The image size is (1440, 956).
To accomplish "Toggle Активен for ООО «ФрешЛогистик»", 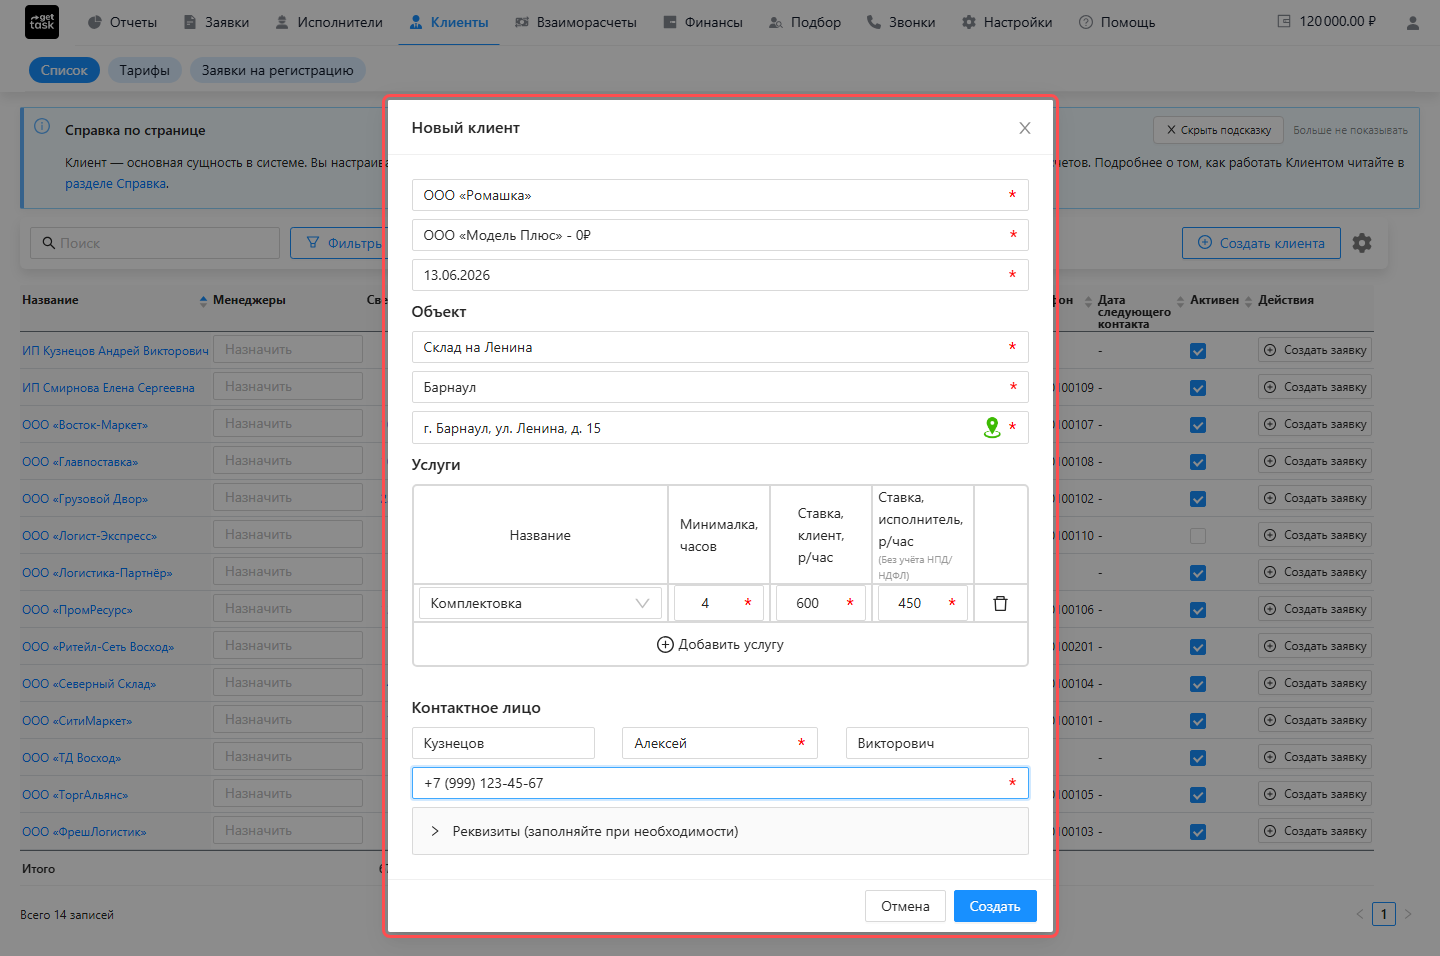I will (x=1198, y=832).
